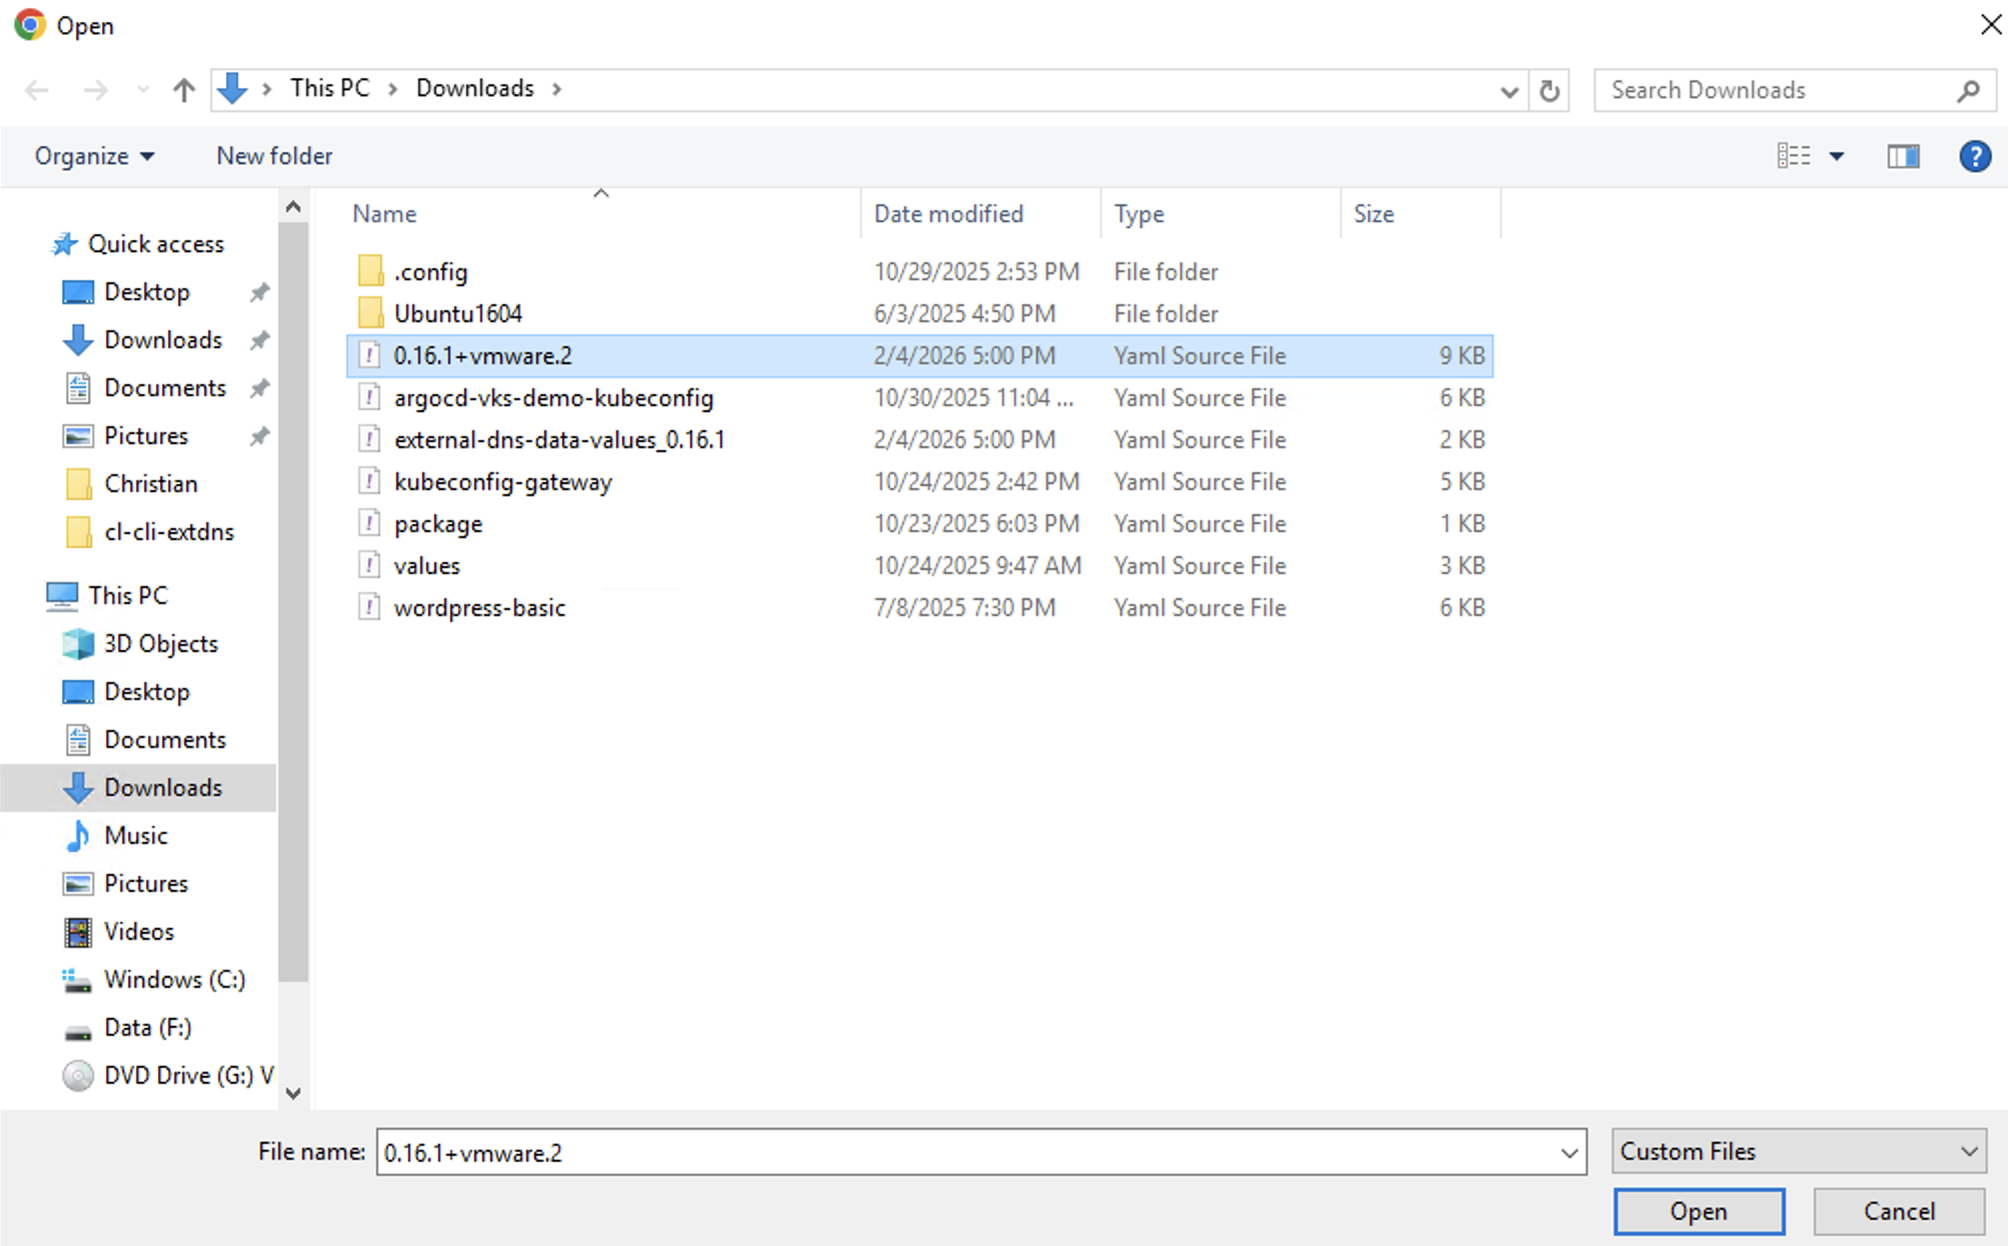Click the search magnifier icon
The image size is (2008, 1246).
[x=1968, y=91]
